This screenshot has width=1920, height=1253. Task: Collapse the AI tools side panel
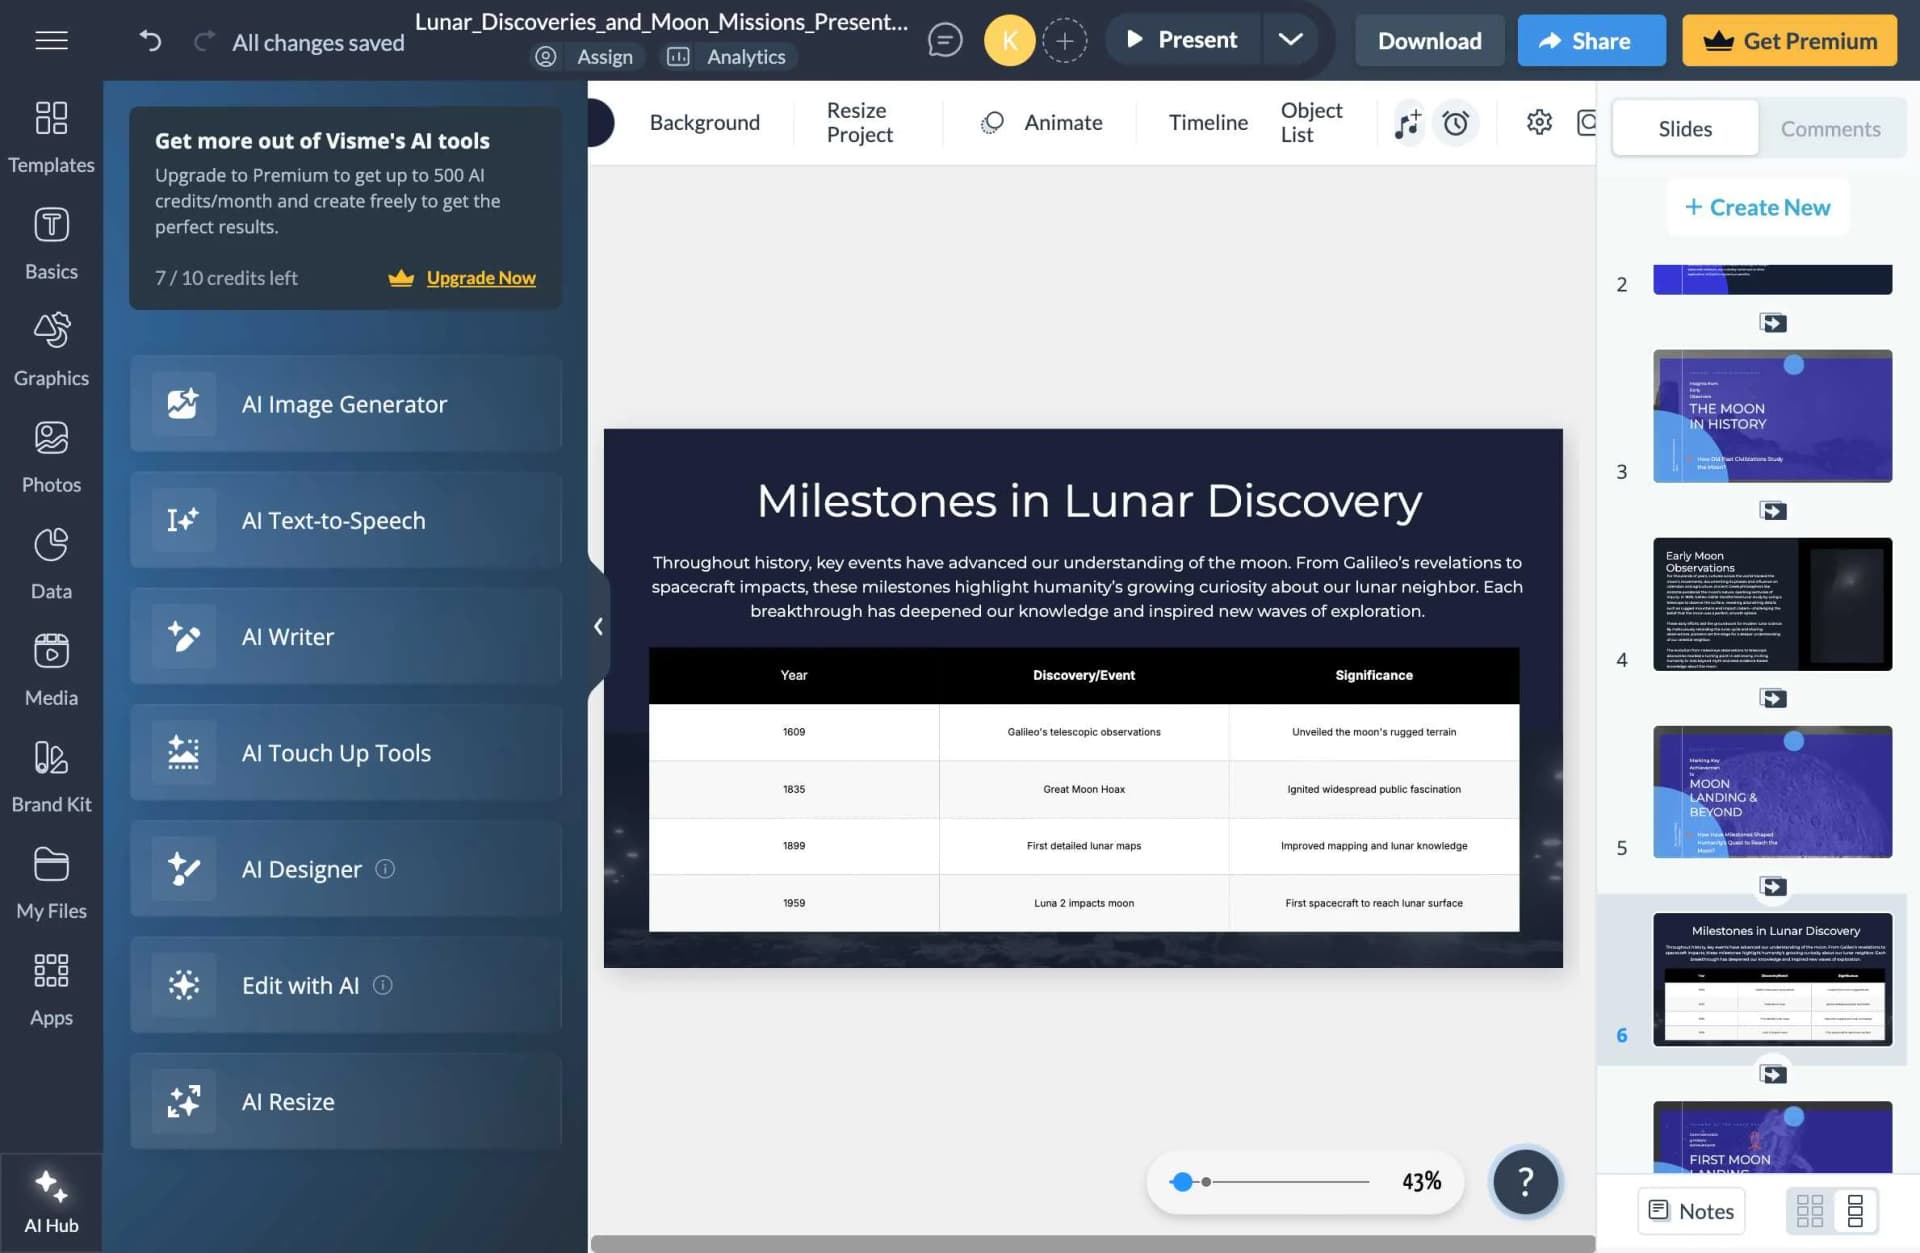pos(598,626)
